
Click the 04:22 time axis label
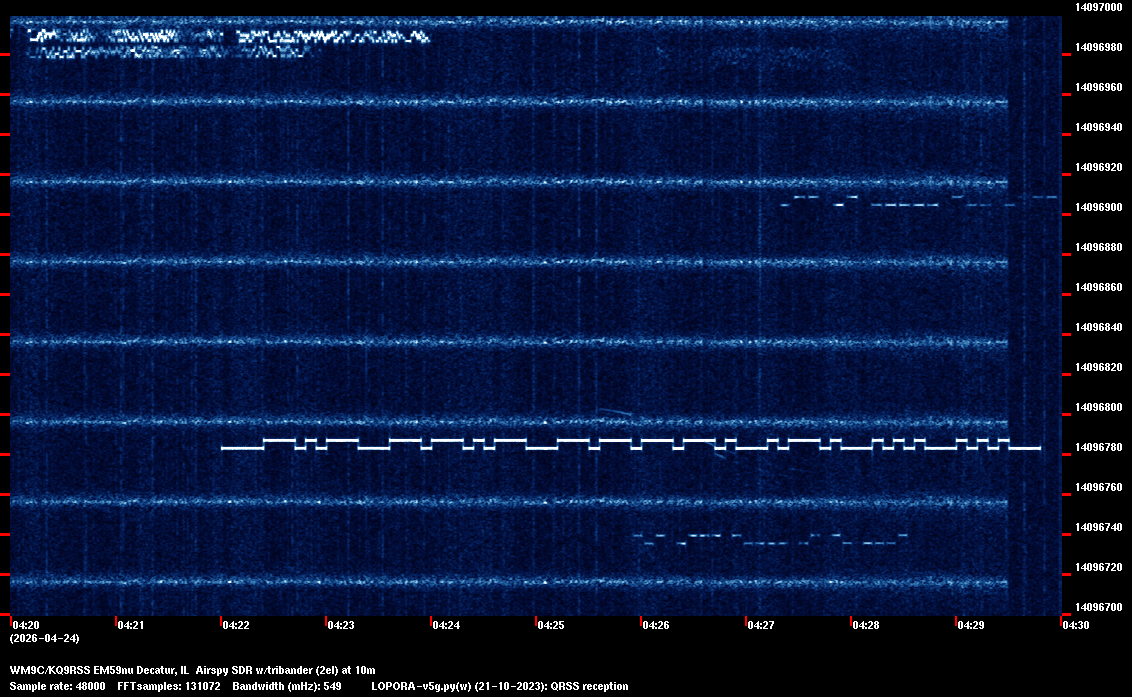tap(235, 626)
